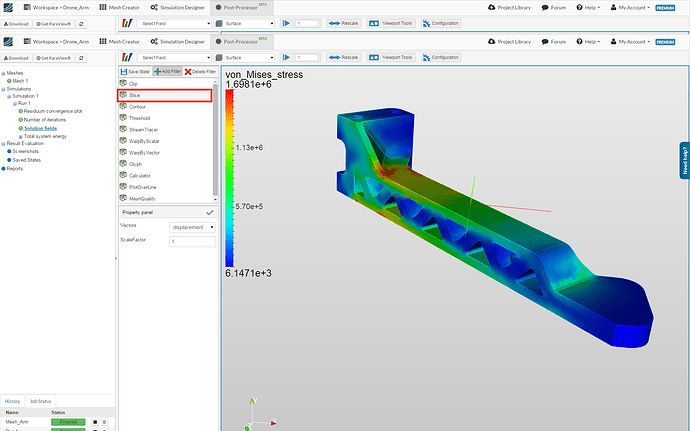Select the Clip filter icon
Viewport: 690px width, 431px height.
pos(123,84)
